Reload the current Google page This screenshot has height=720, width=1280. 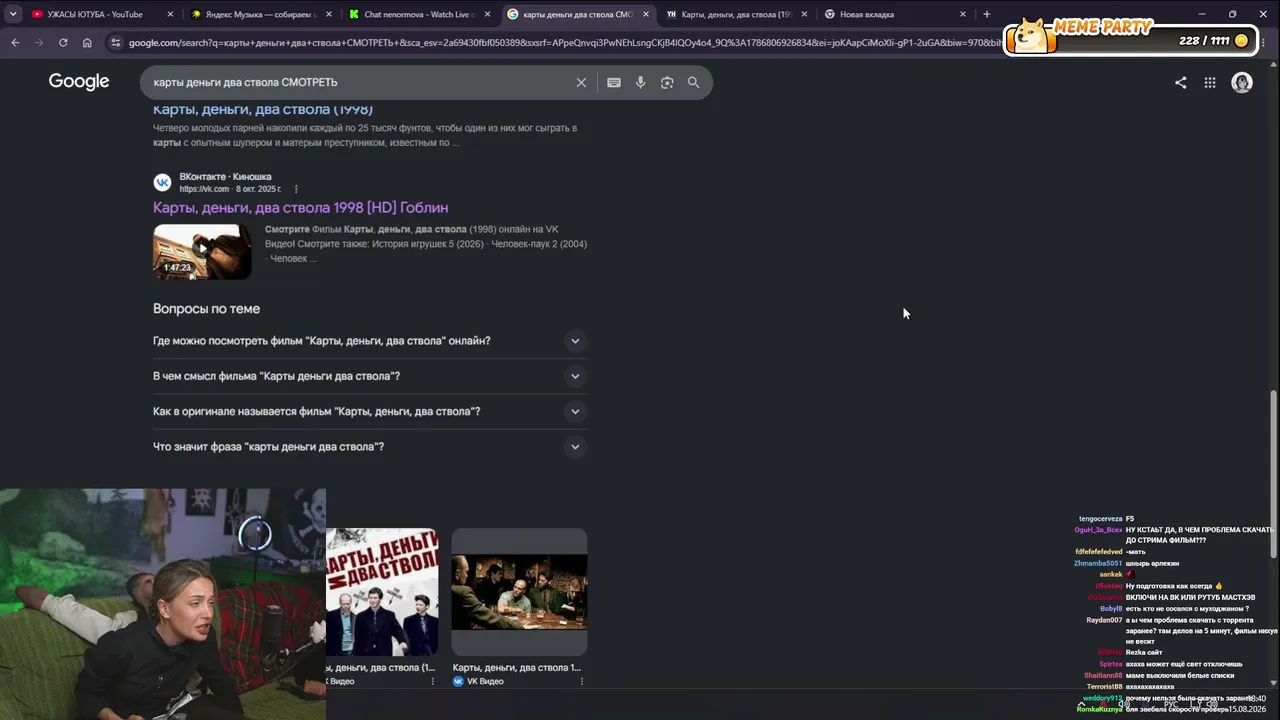point(63,43)
